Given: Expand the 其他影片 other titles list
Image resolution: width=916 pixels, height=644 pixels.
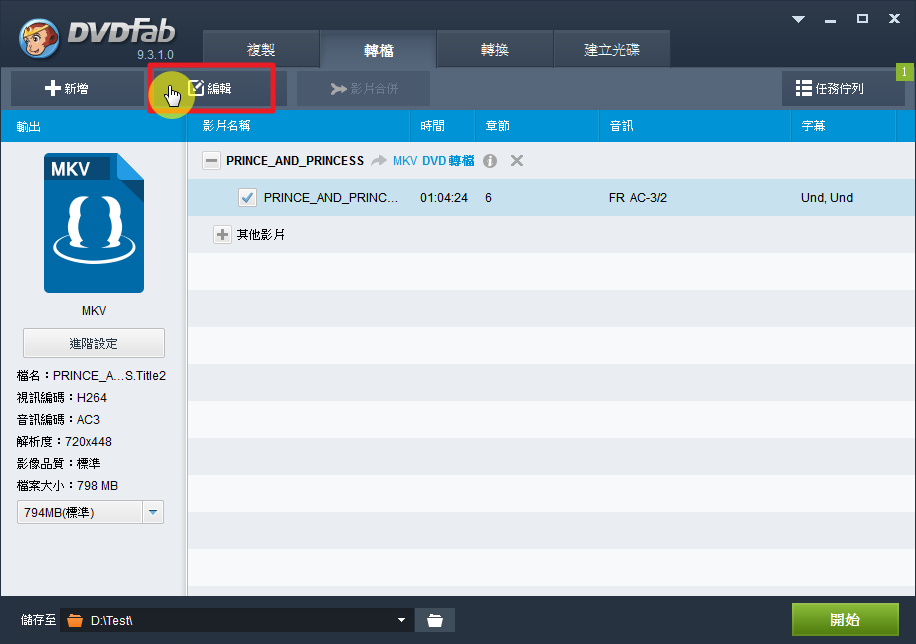Looking at the screenshot, I should (x=222, y=235).
